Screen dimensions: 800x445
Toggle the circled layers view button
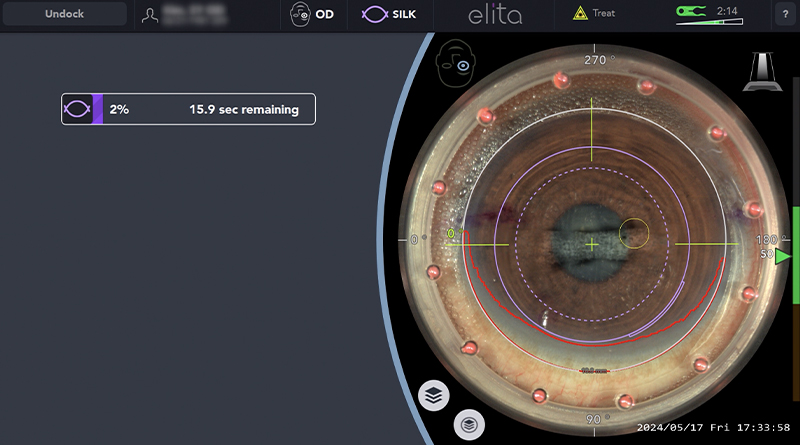click(469, 425)
